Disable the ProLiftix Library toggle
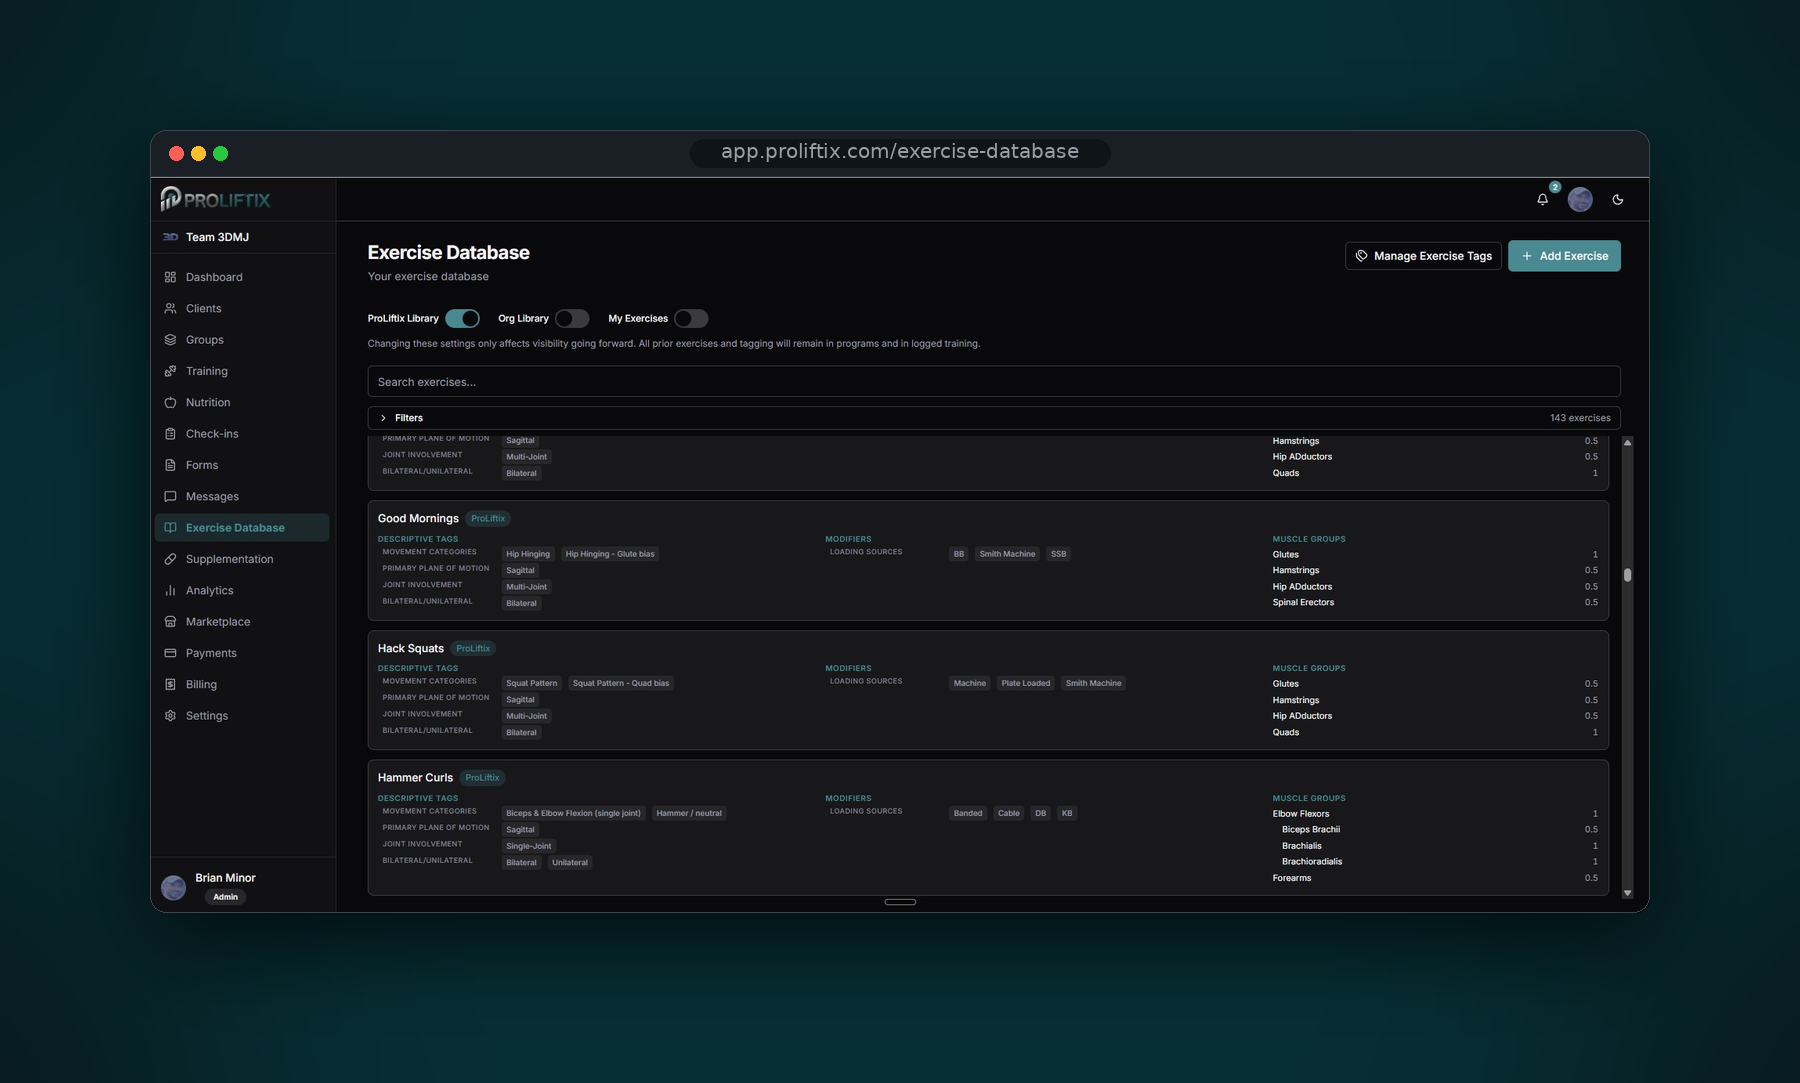This screenshot has width=1800, height=1083. coord(462,318)
